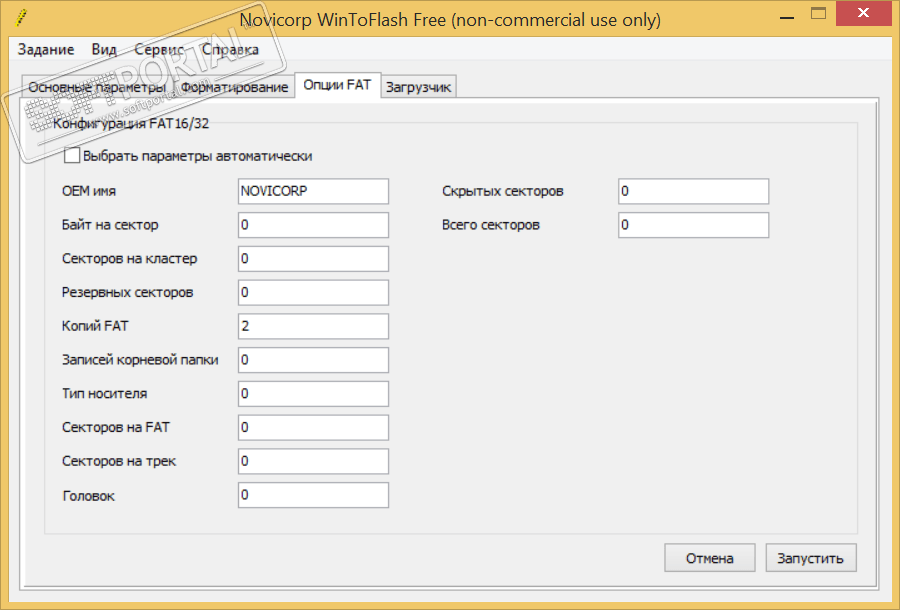Select the Копий FAT input field
Screen dimensions: 900x610
[313, 326]
